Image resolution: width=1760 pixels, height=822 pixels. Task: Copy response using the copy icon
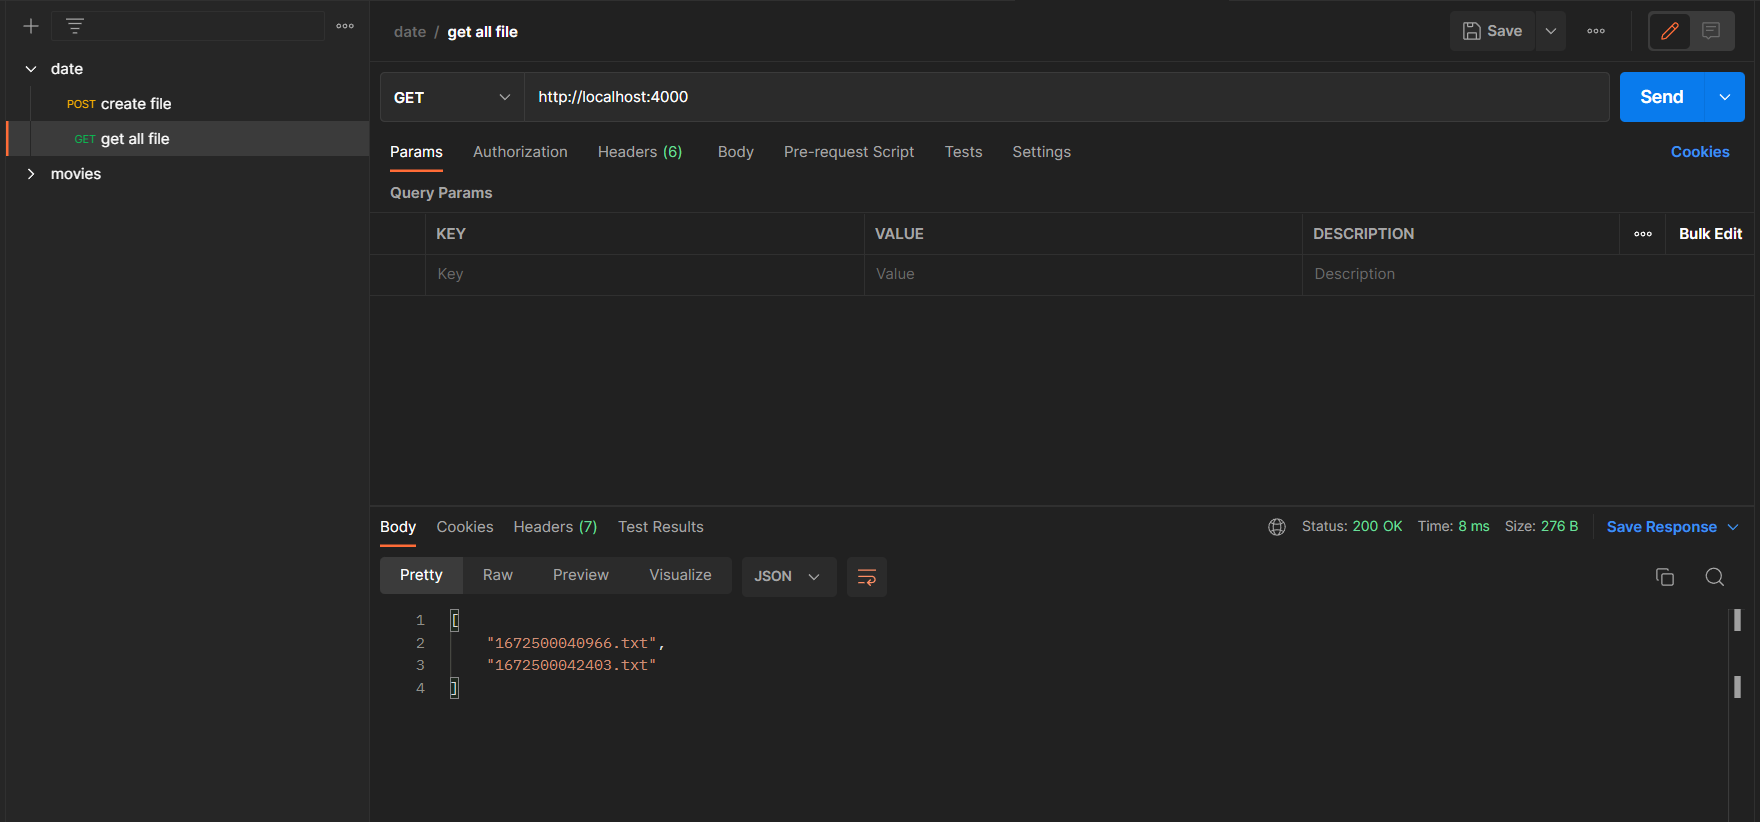tap(1665, 577)
